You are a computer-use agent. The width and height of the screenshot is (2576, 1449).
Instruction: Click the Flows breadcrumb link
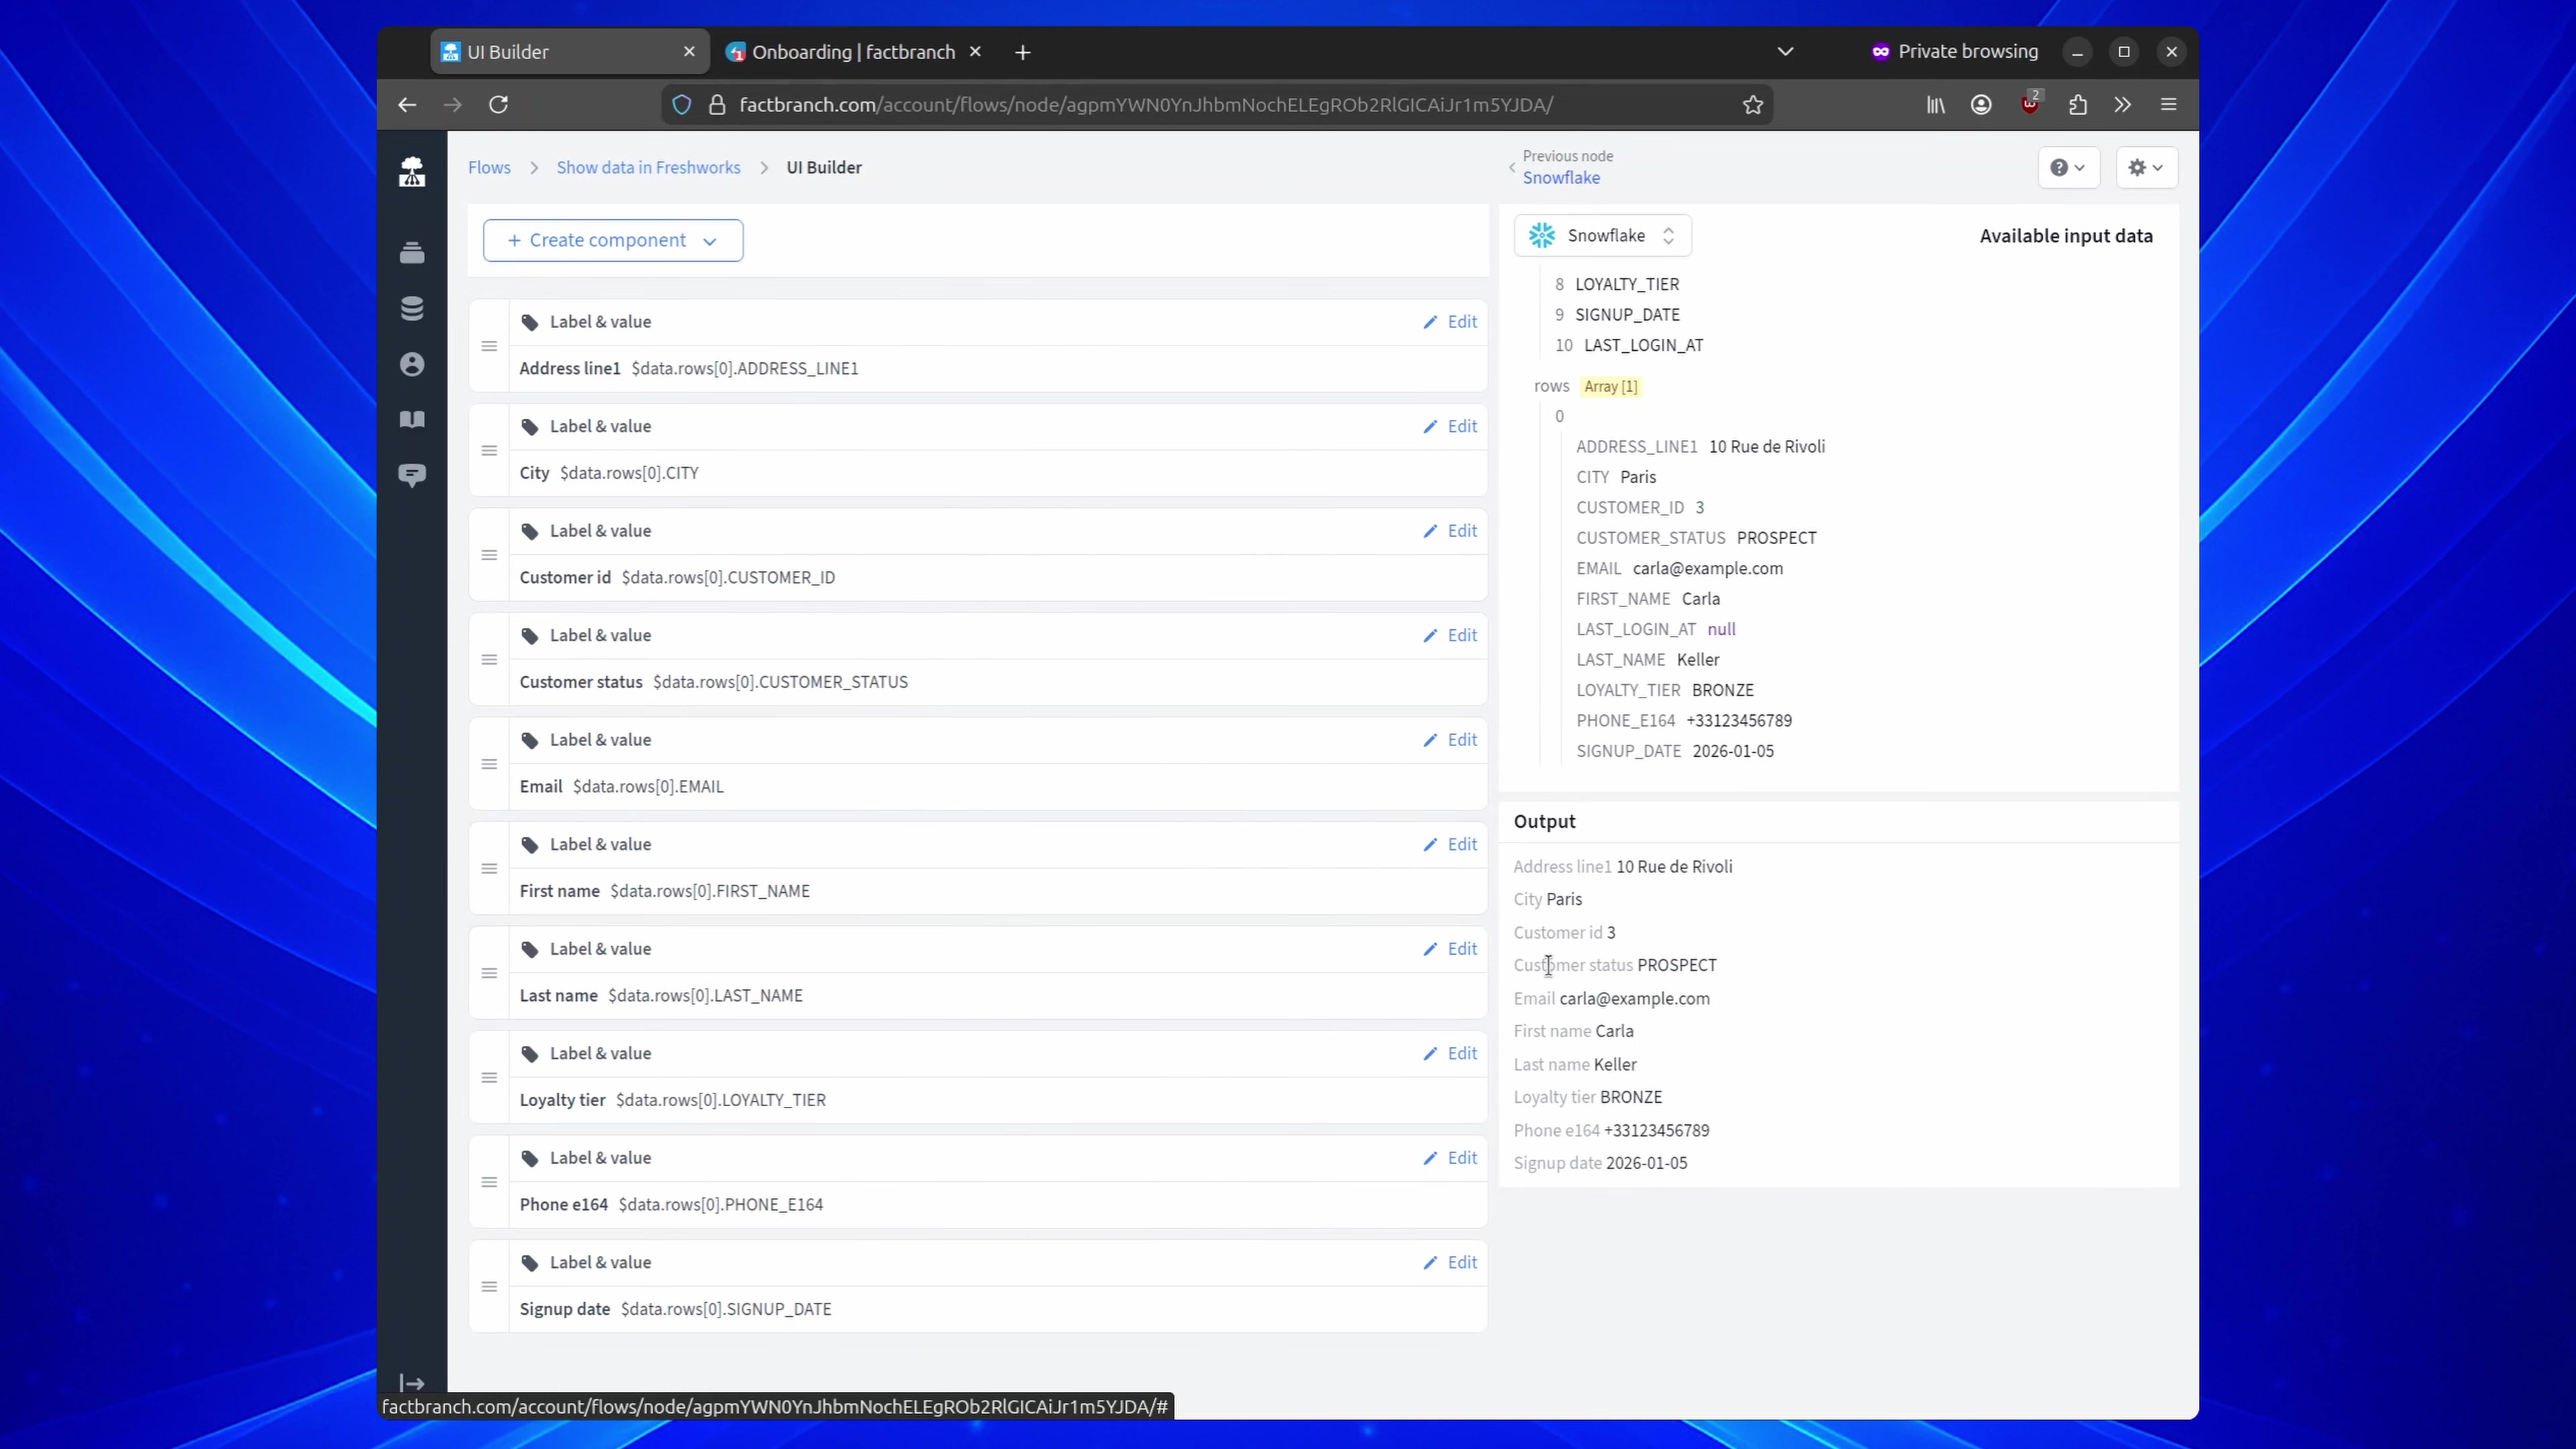click(489, 167)
